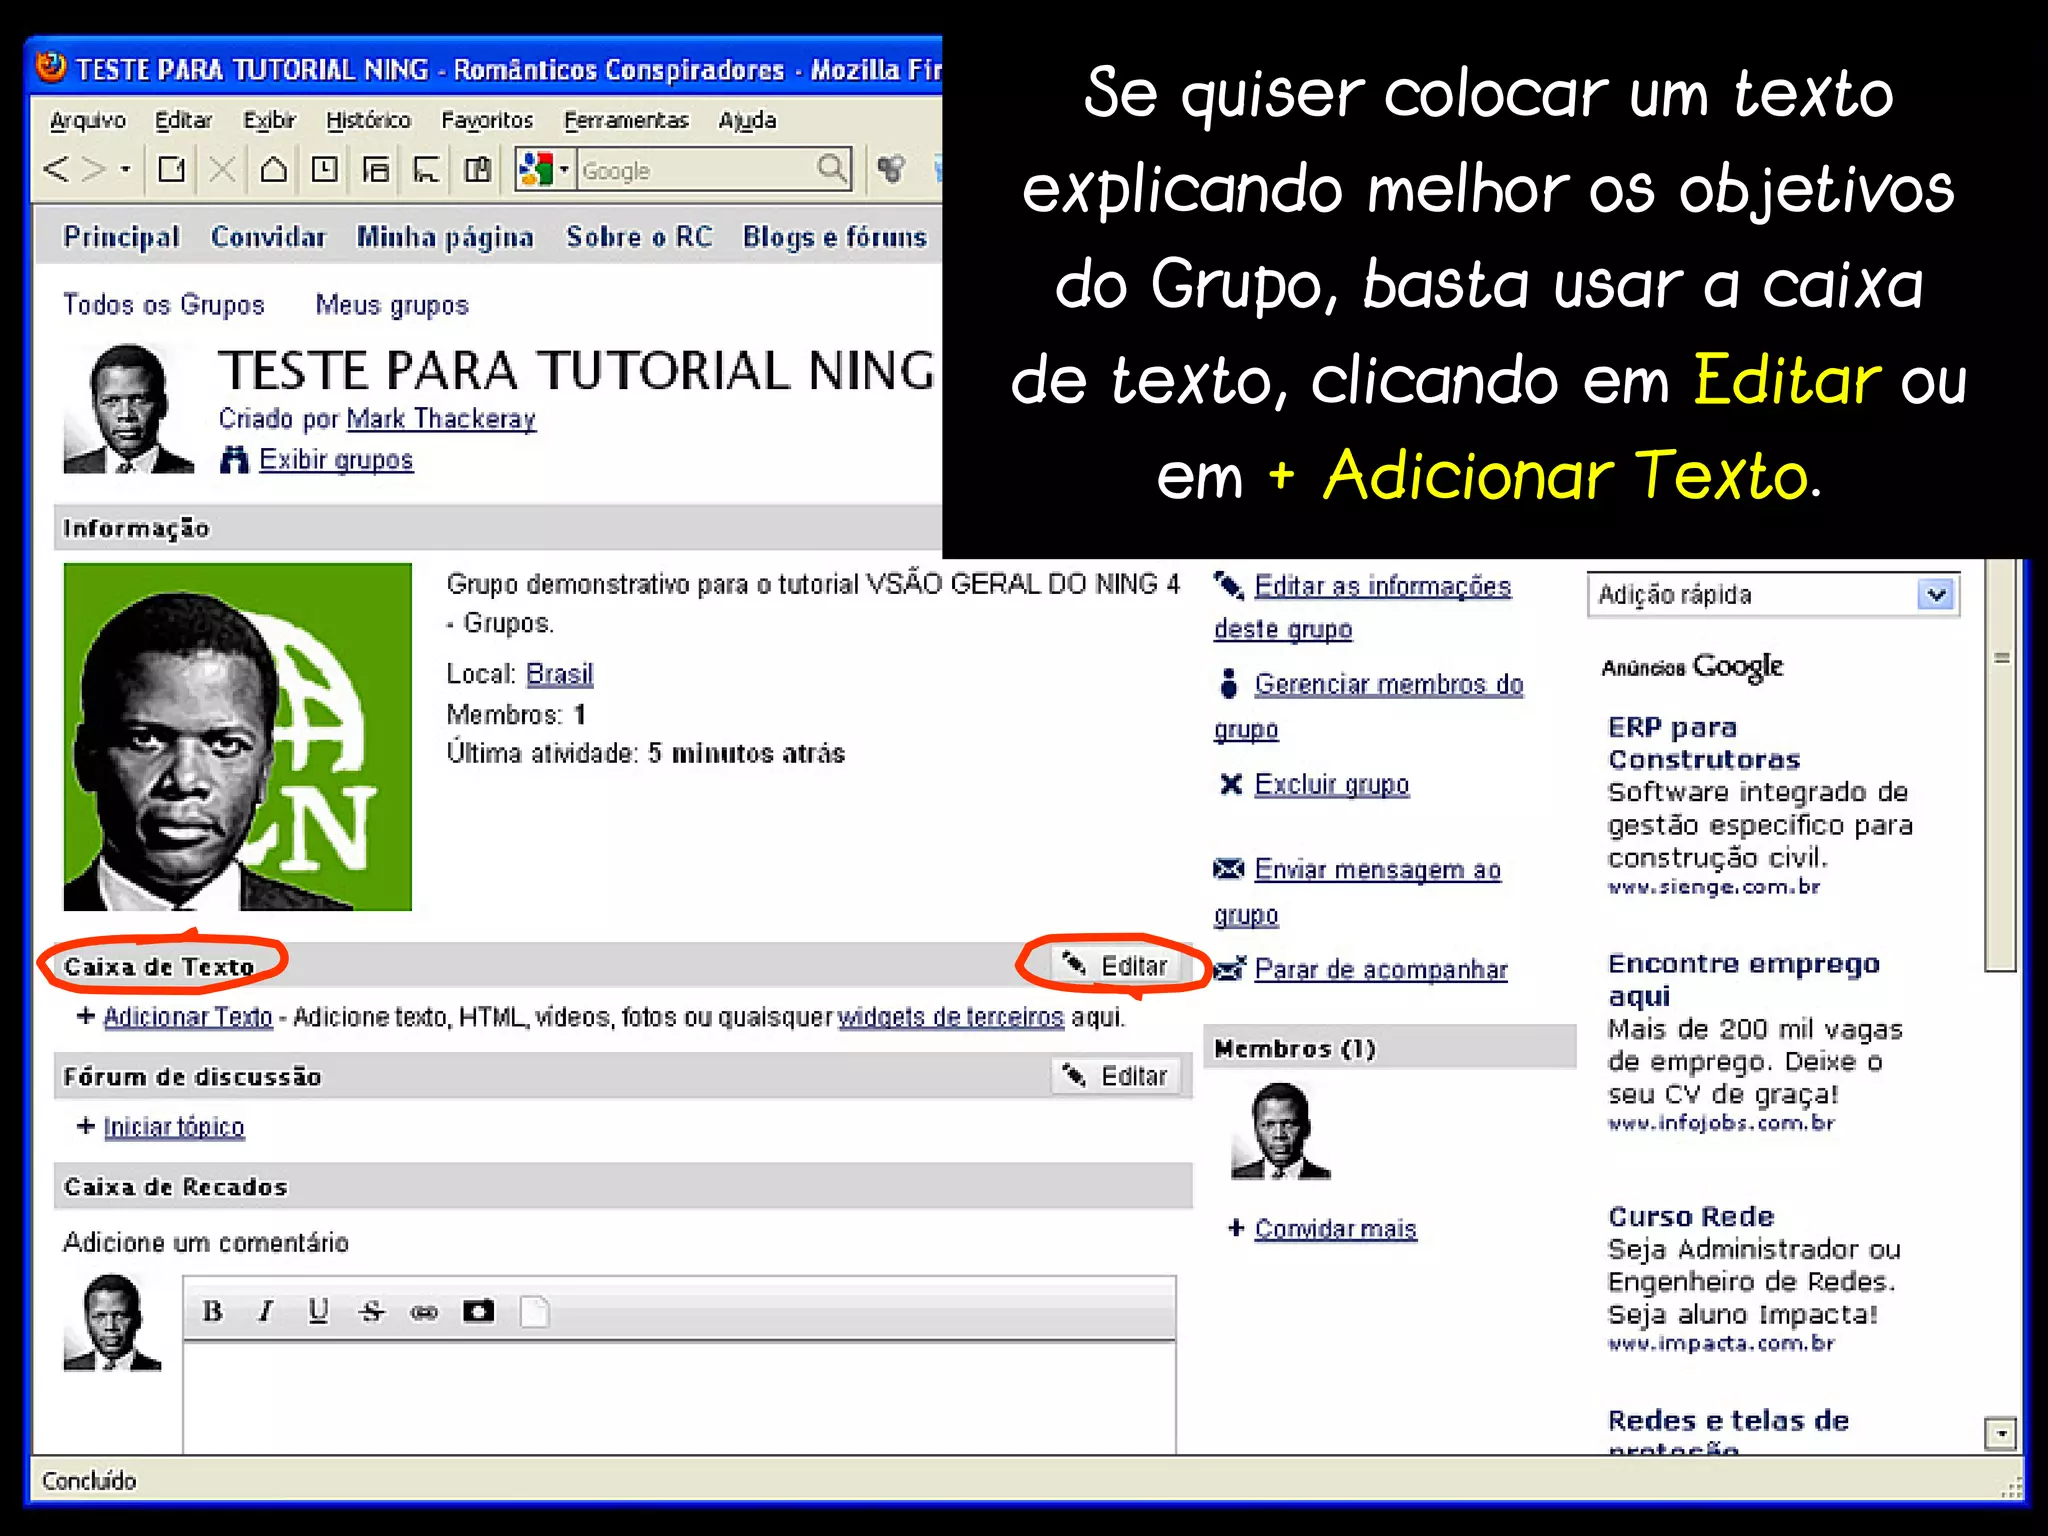Insert image using camera icon
This screenshot has height=1536, width=2048.
pyautogui.click(x=478, y=1311)
